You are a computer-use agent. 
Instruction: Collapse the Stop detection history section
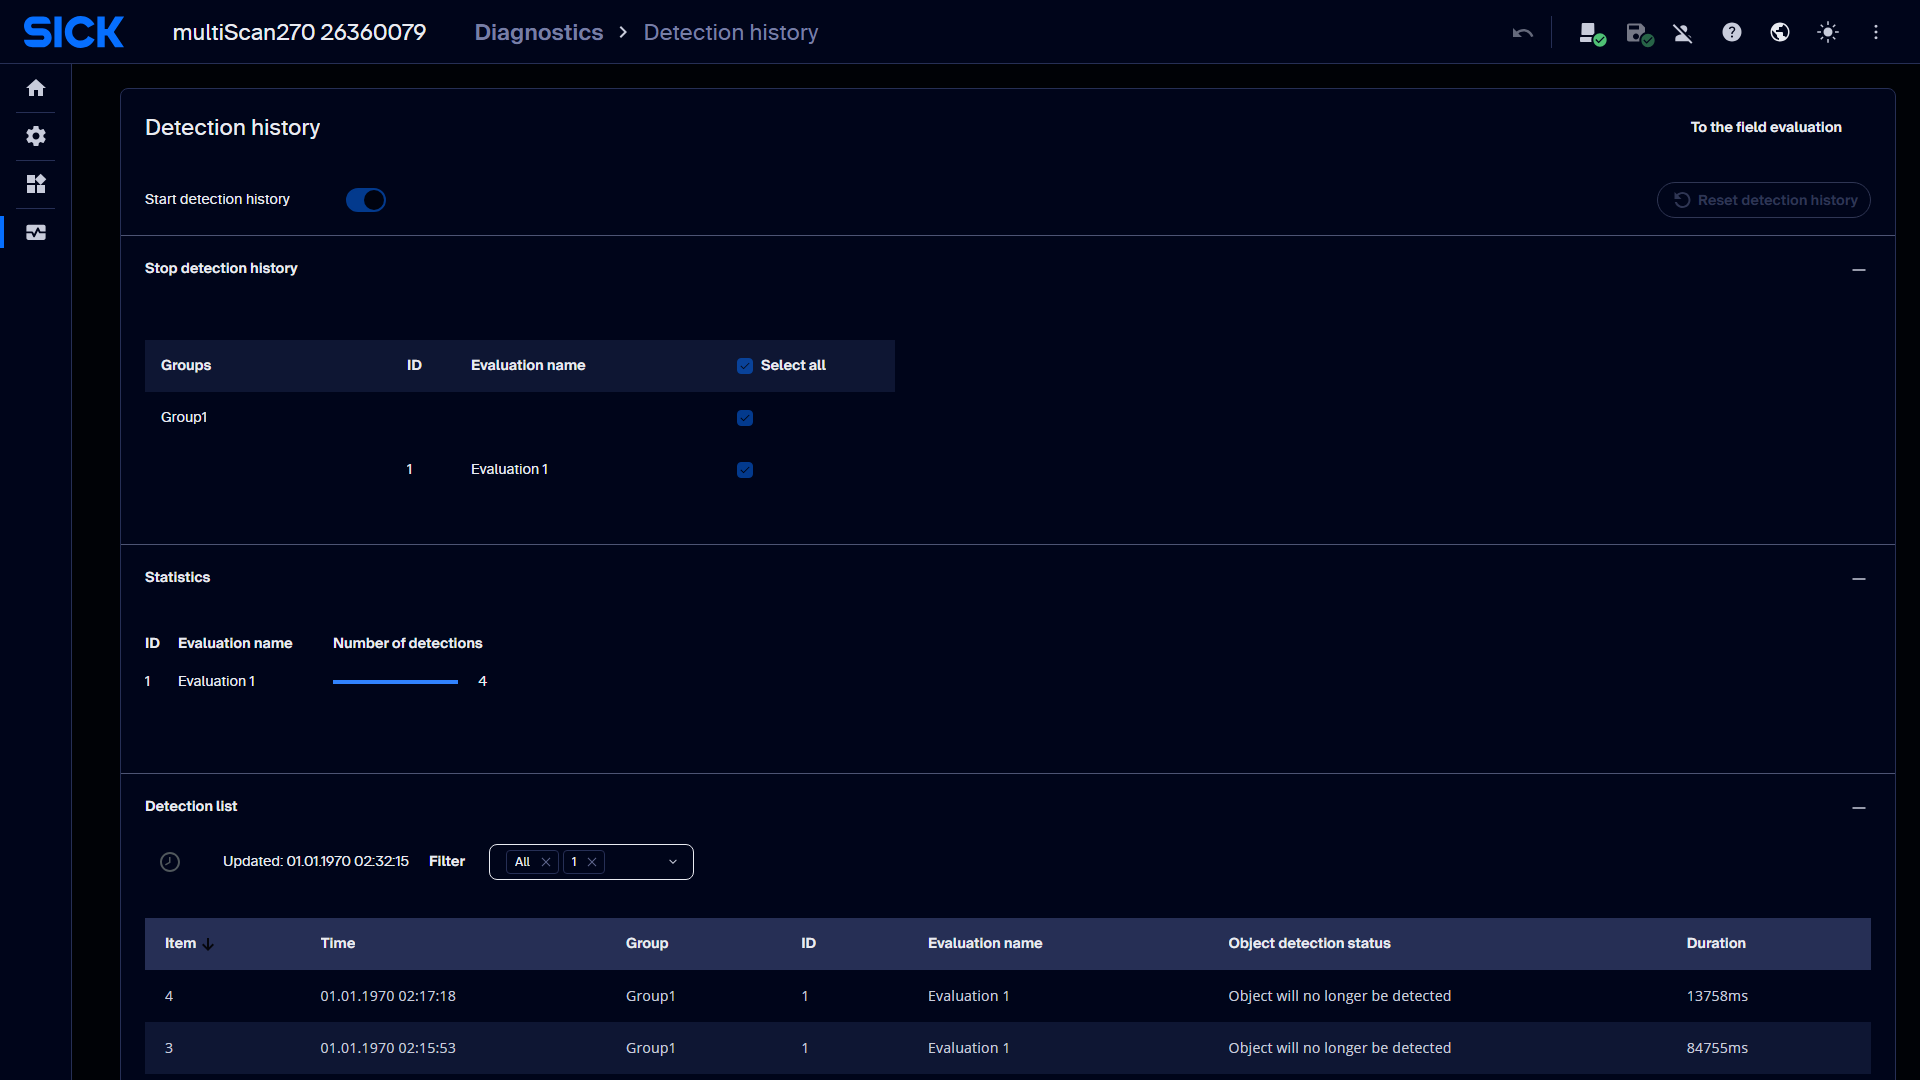1859,270
